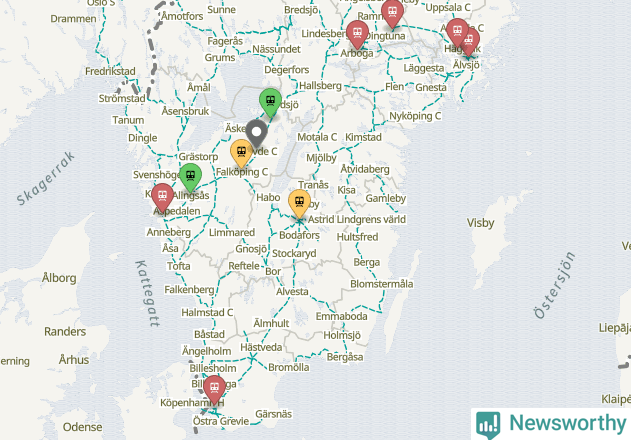
Task: Click the Grästorp station label
Action: [x=198, y=157]
